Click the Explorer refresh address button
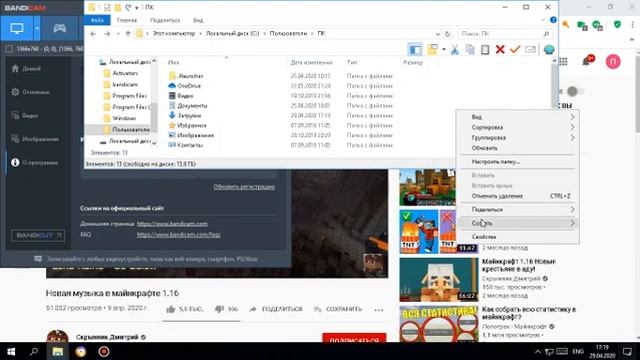Screen dimensions: 640x360 (448, 34)
